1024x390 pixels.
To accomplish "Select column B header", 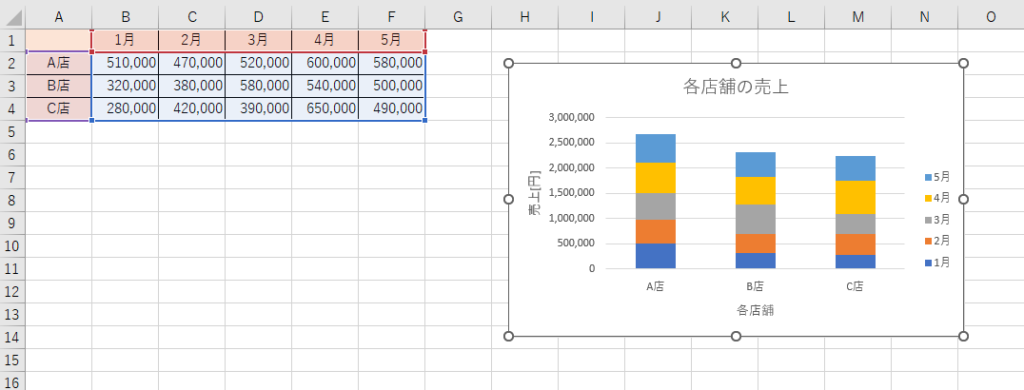I will click(x=125, y=17).
